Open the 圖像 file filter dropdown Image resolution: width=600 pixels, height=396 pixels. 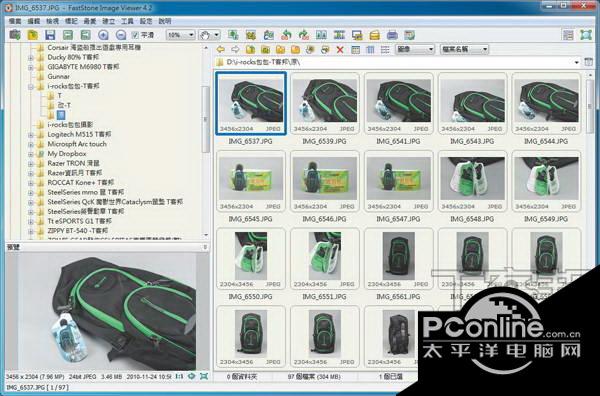click(415, 49)
